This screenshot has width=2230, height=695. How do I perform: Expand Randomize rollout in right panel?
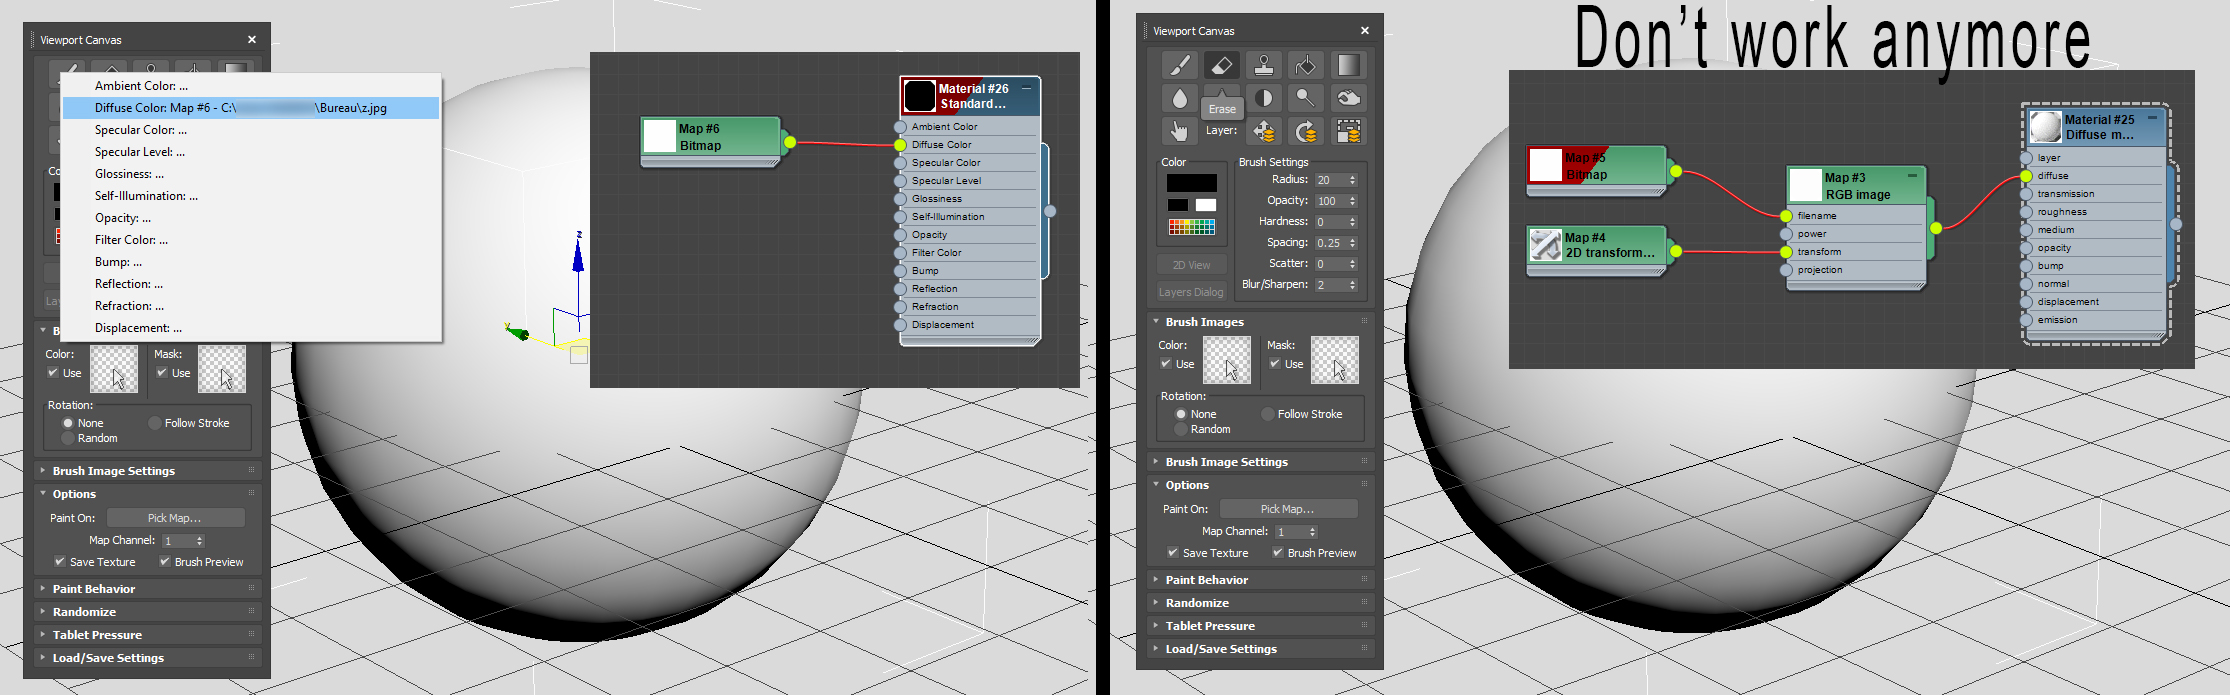1260,603
